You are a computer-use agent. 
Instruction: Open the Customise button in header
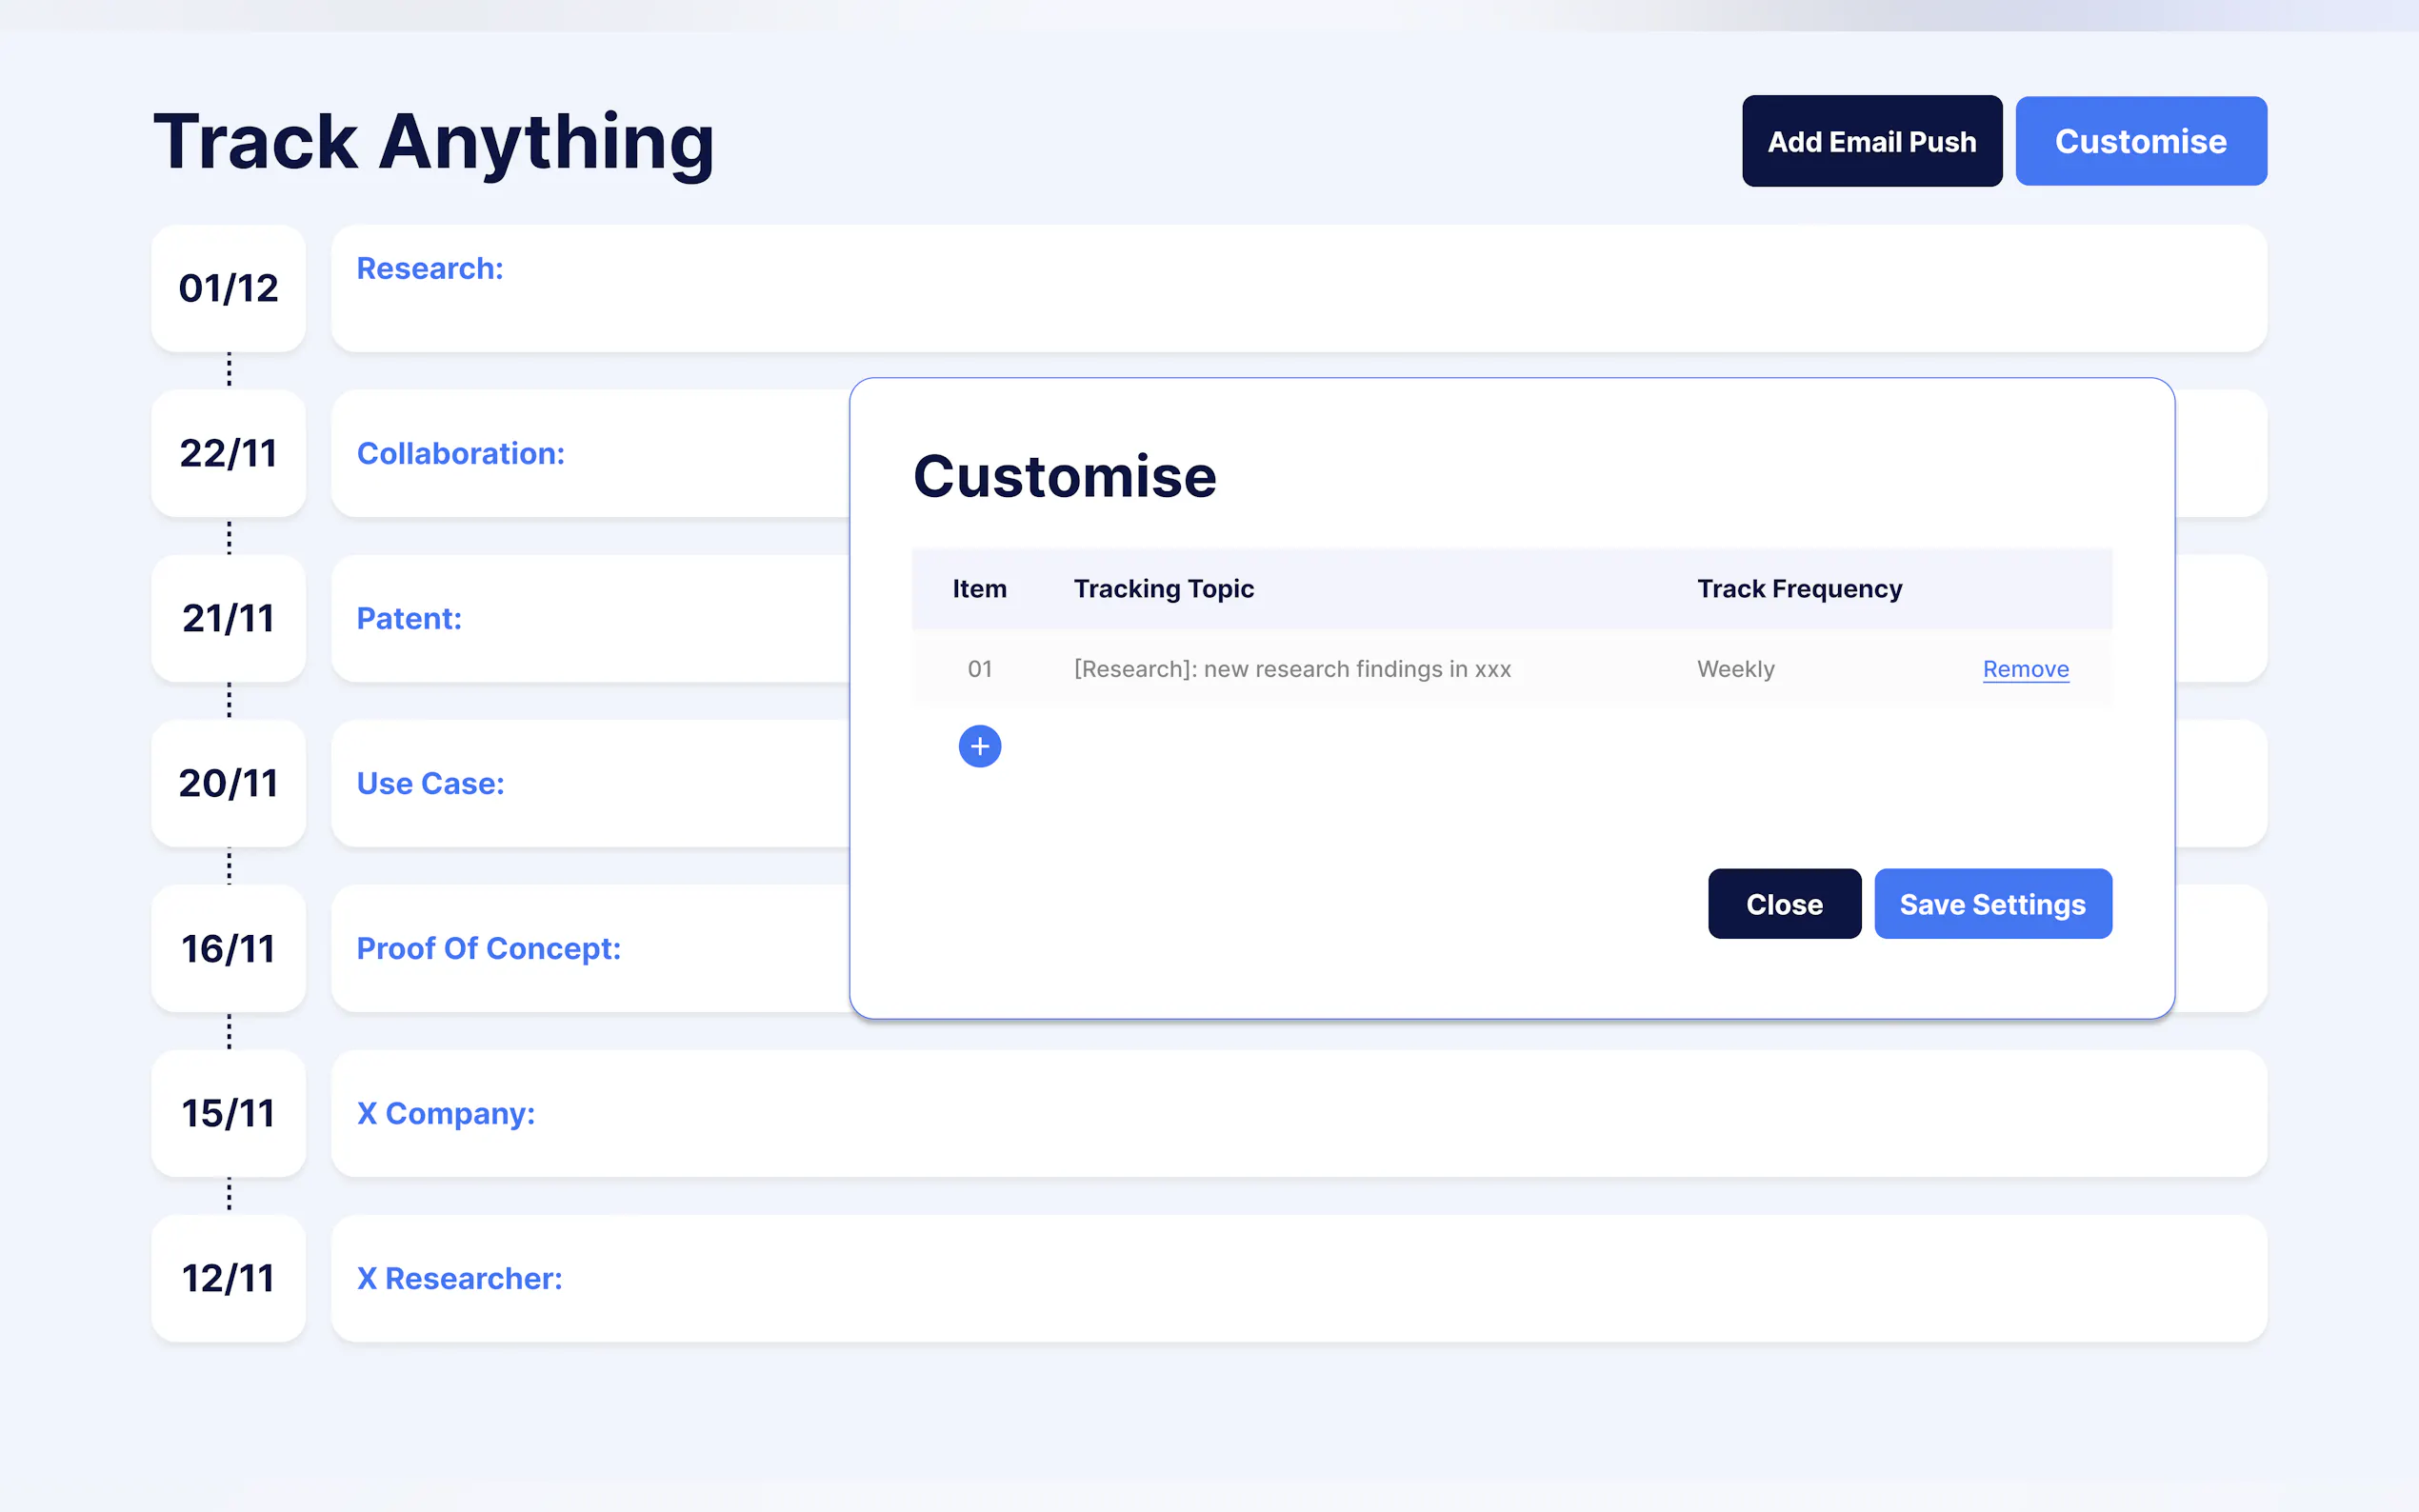(2140, 141)
